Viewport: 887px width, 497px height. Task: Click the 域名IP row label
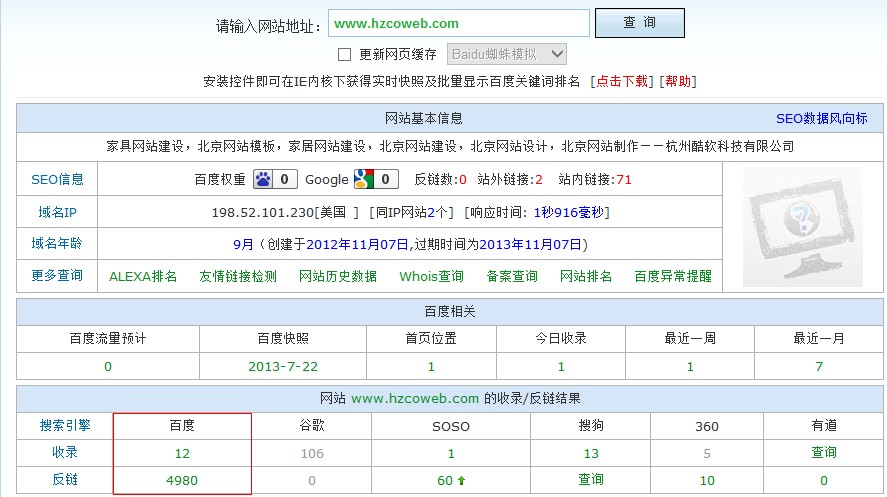click(57, 212)
